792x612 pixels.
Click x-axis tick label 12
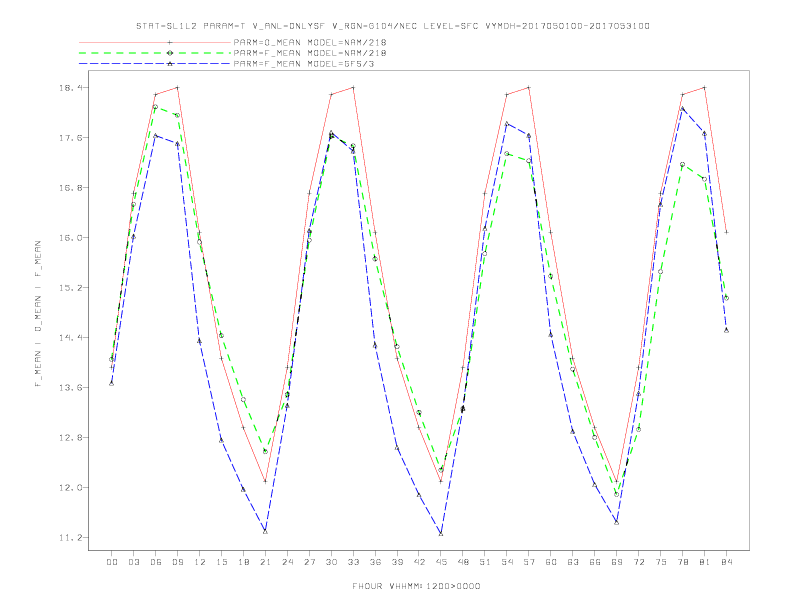click(x=200, y=562)
